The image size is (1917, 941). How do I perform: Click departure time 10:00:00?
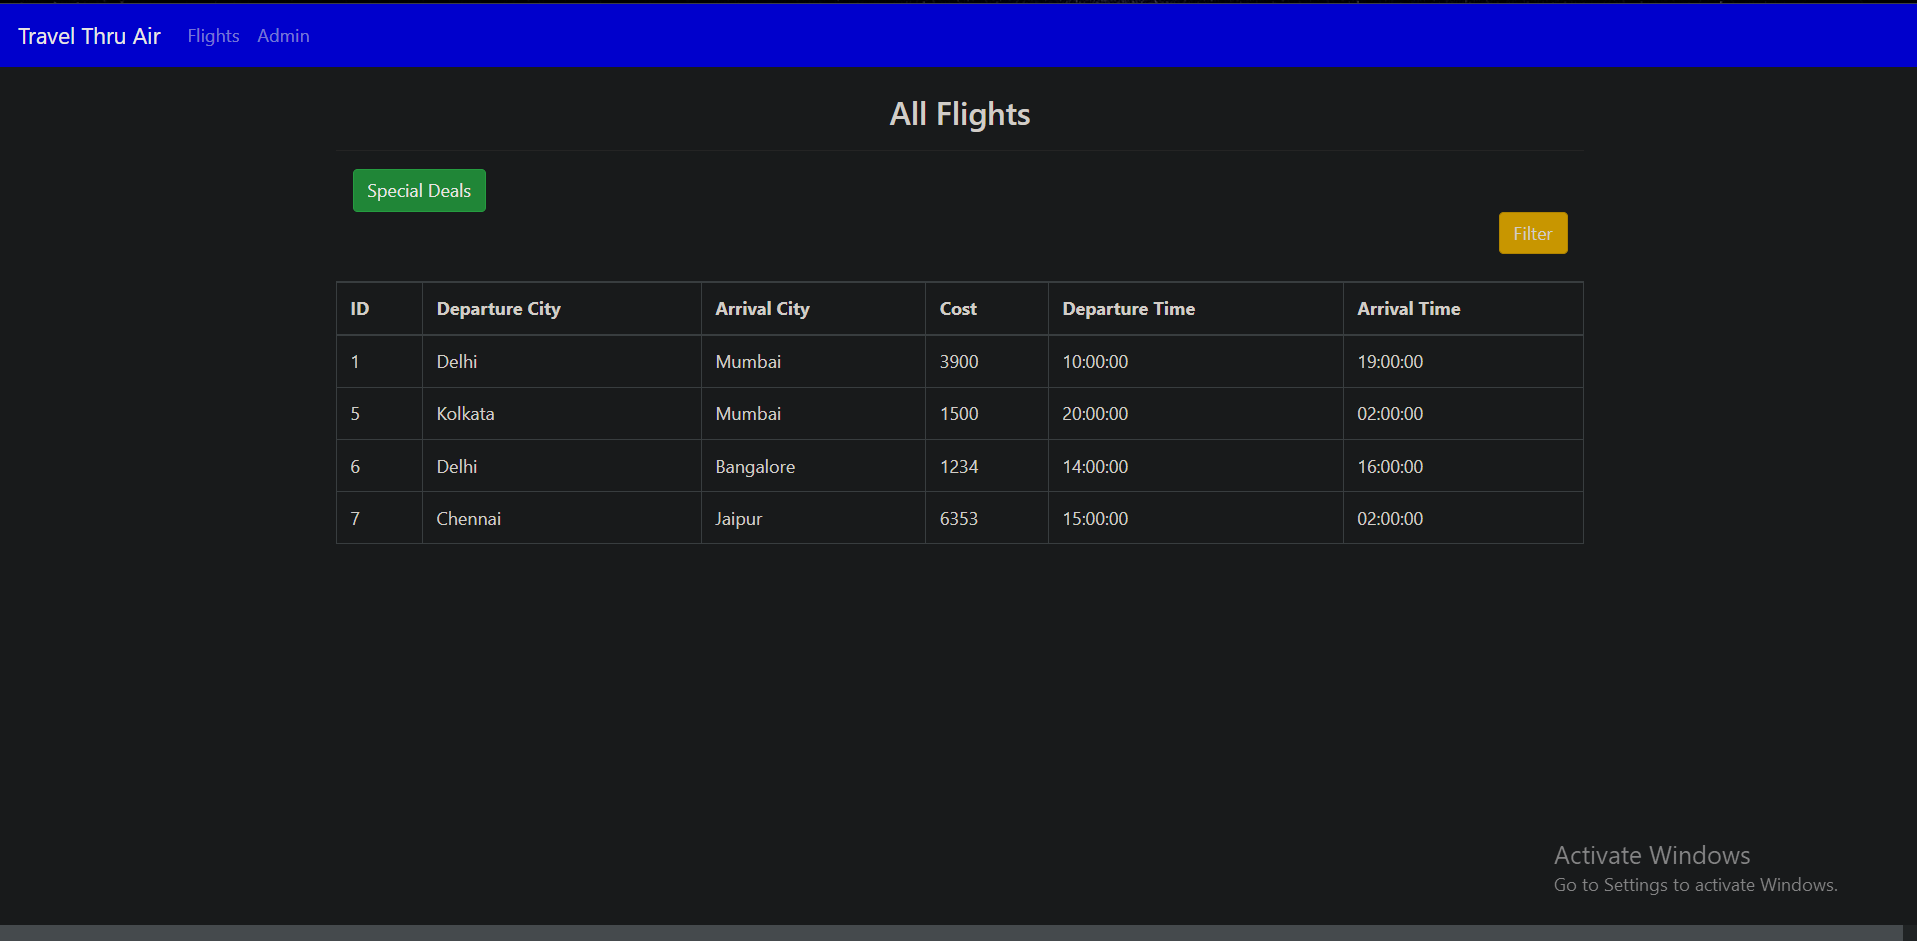coord(1195,362)
